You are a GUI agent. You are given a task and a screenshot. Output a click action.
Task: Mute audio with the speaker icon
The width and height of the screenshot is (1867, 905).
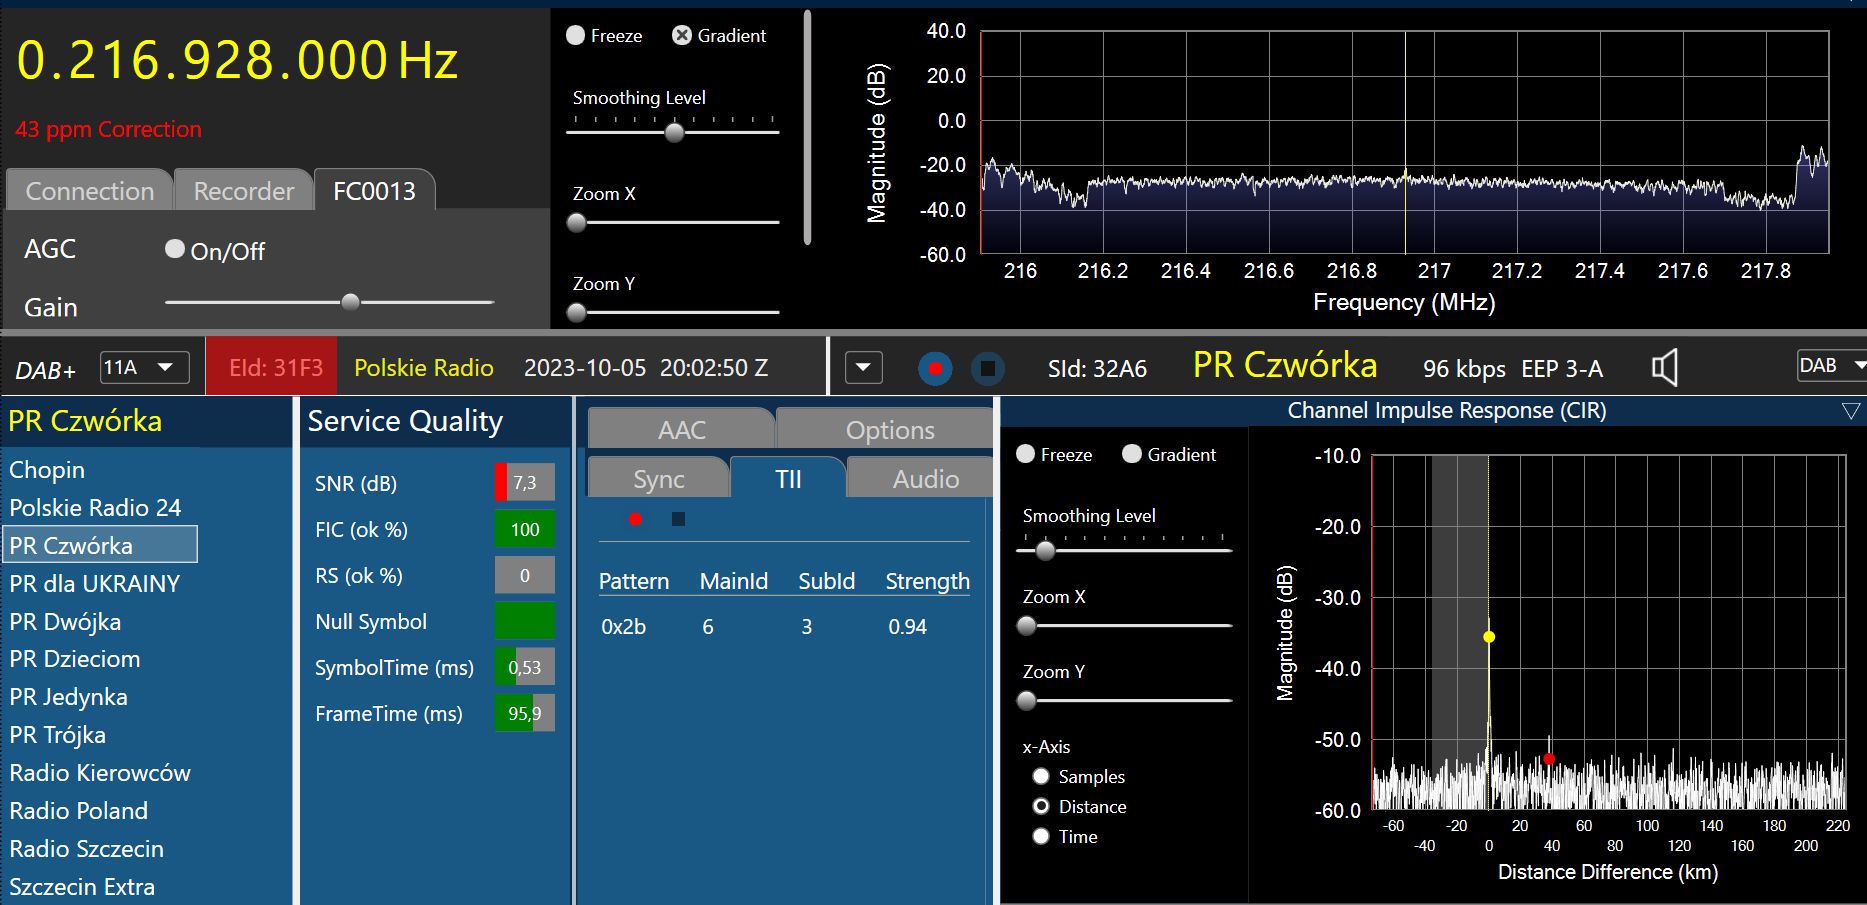(x=1664, y=368)
